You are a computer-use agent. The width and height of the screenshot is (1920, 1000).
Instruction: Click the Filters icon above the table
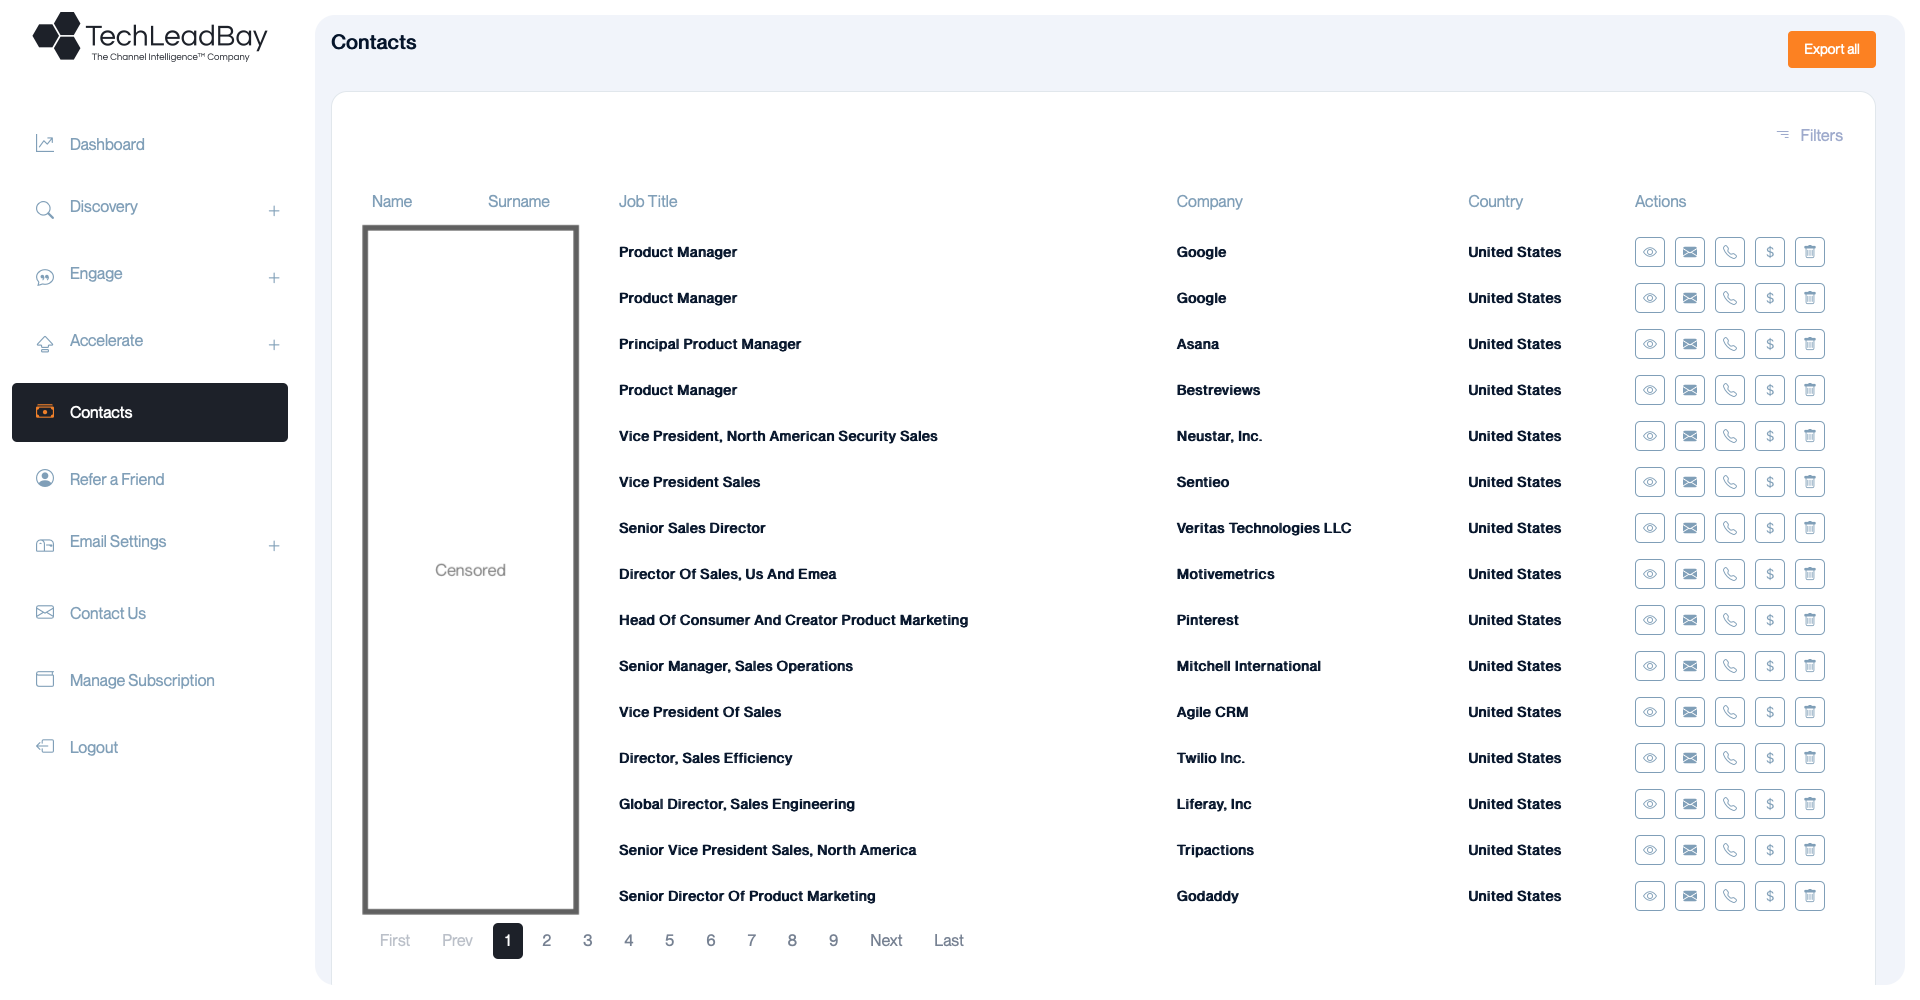(1783, 135)
